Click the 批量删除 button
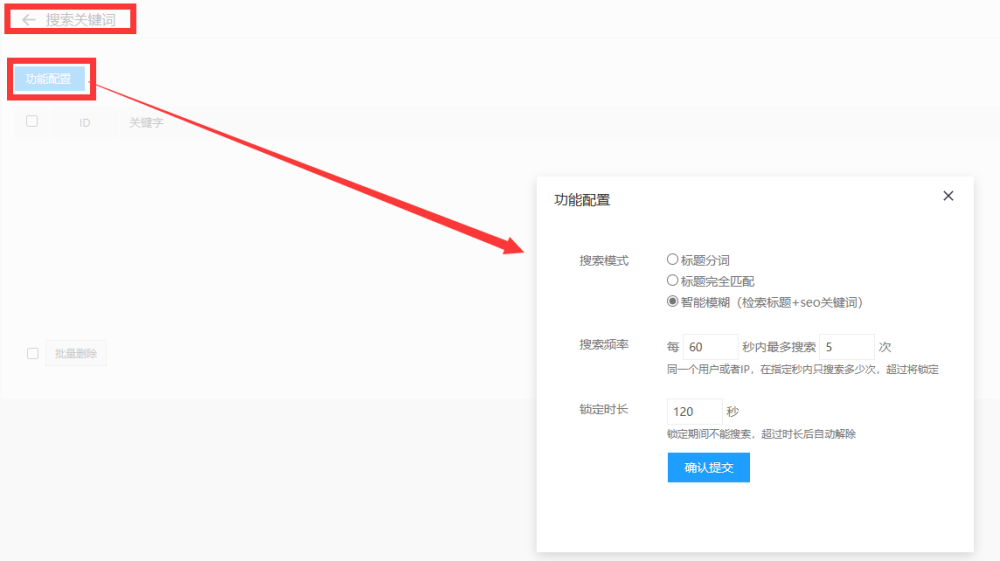This screenshot has width=1000, height=561. pos(76,353)
